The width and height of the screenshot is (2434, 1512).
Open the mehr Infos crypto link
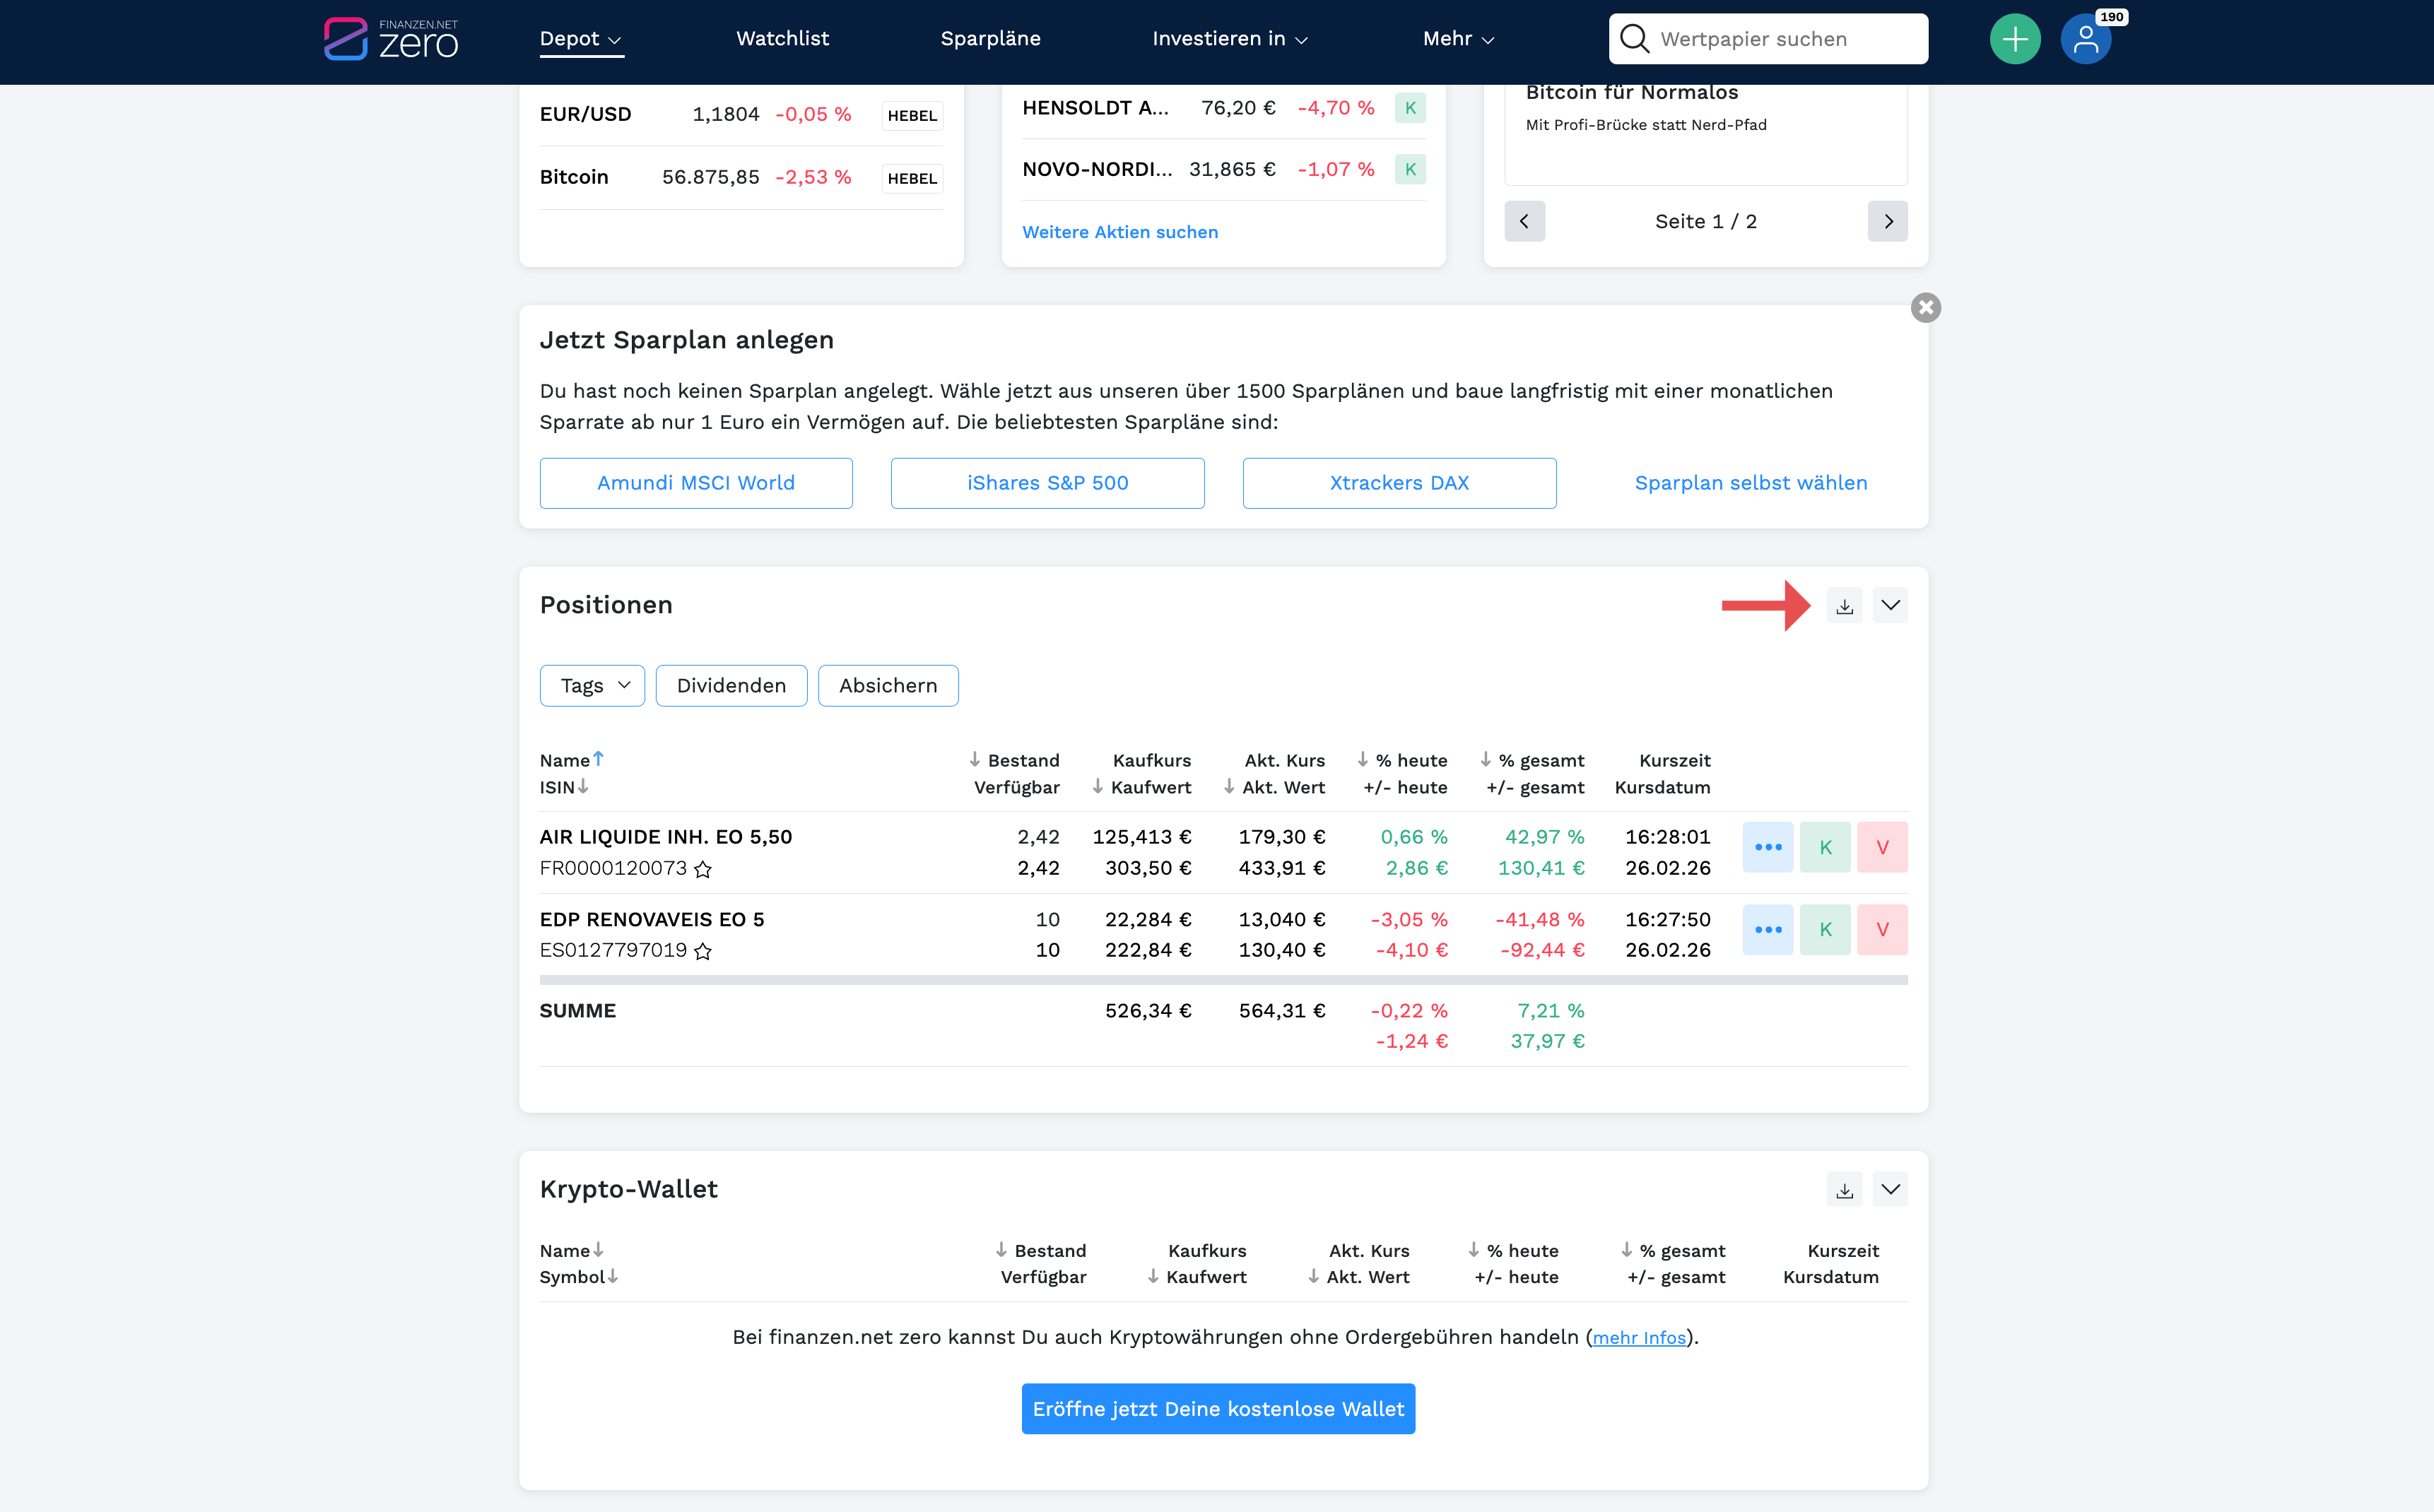pyautogui.click(x=1638, y=1338)
